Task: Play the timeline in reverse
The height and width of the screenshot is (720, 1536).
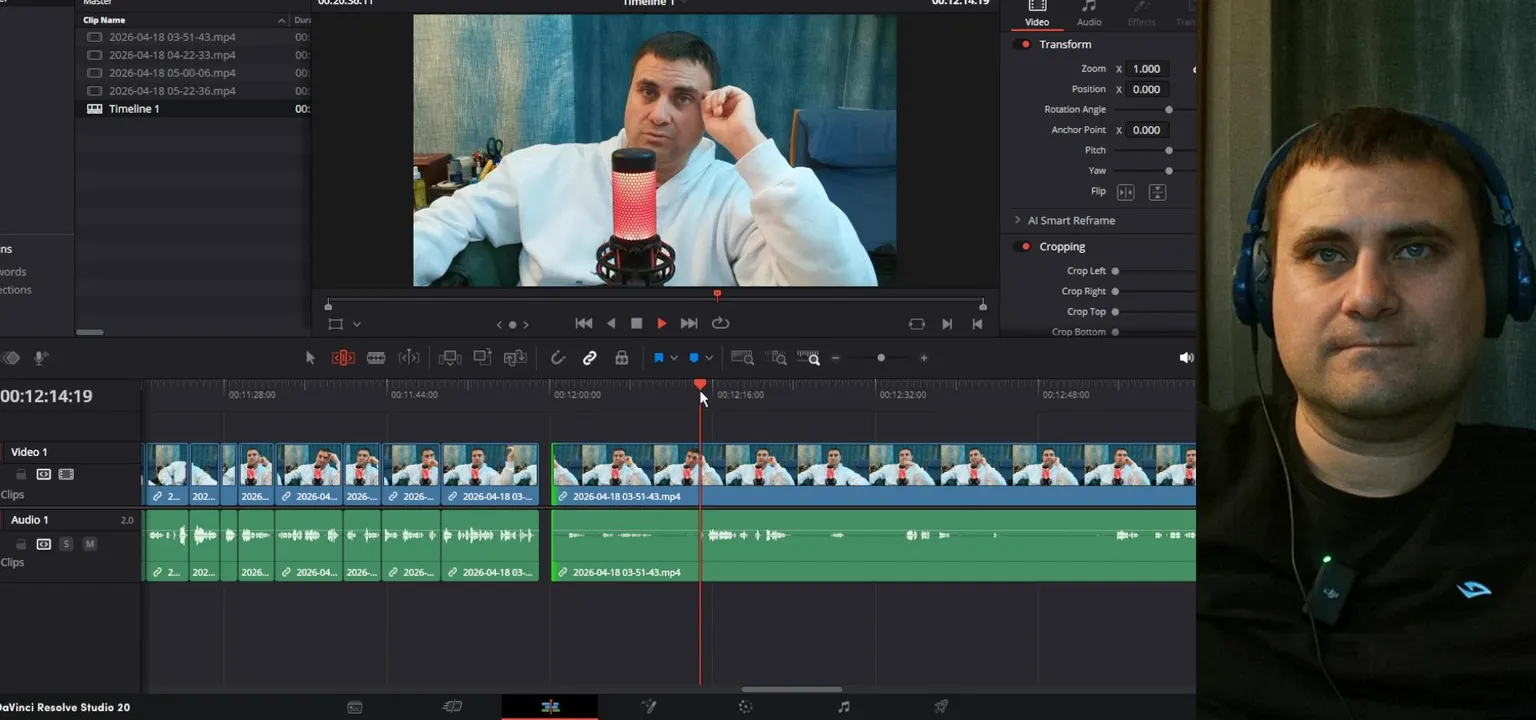Action: tap(611, 324)
